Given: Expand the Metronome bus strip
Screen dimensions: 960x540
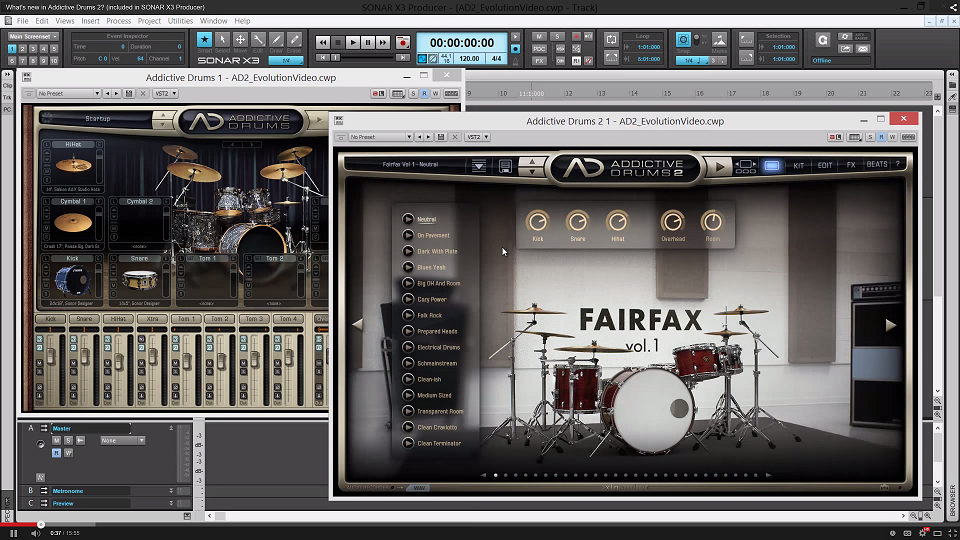Looking at the screenshot, I should pos(171,491).
